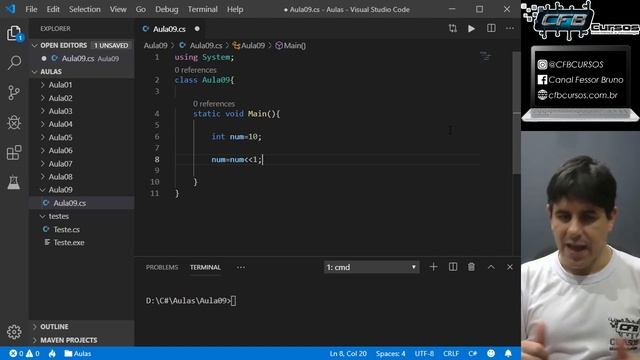
Task: Change language mode via C# item
Action: click(x=473, y=353)
